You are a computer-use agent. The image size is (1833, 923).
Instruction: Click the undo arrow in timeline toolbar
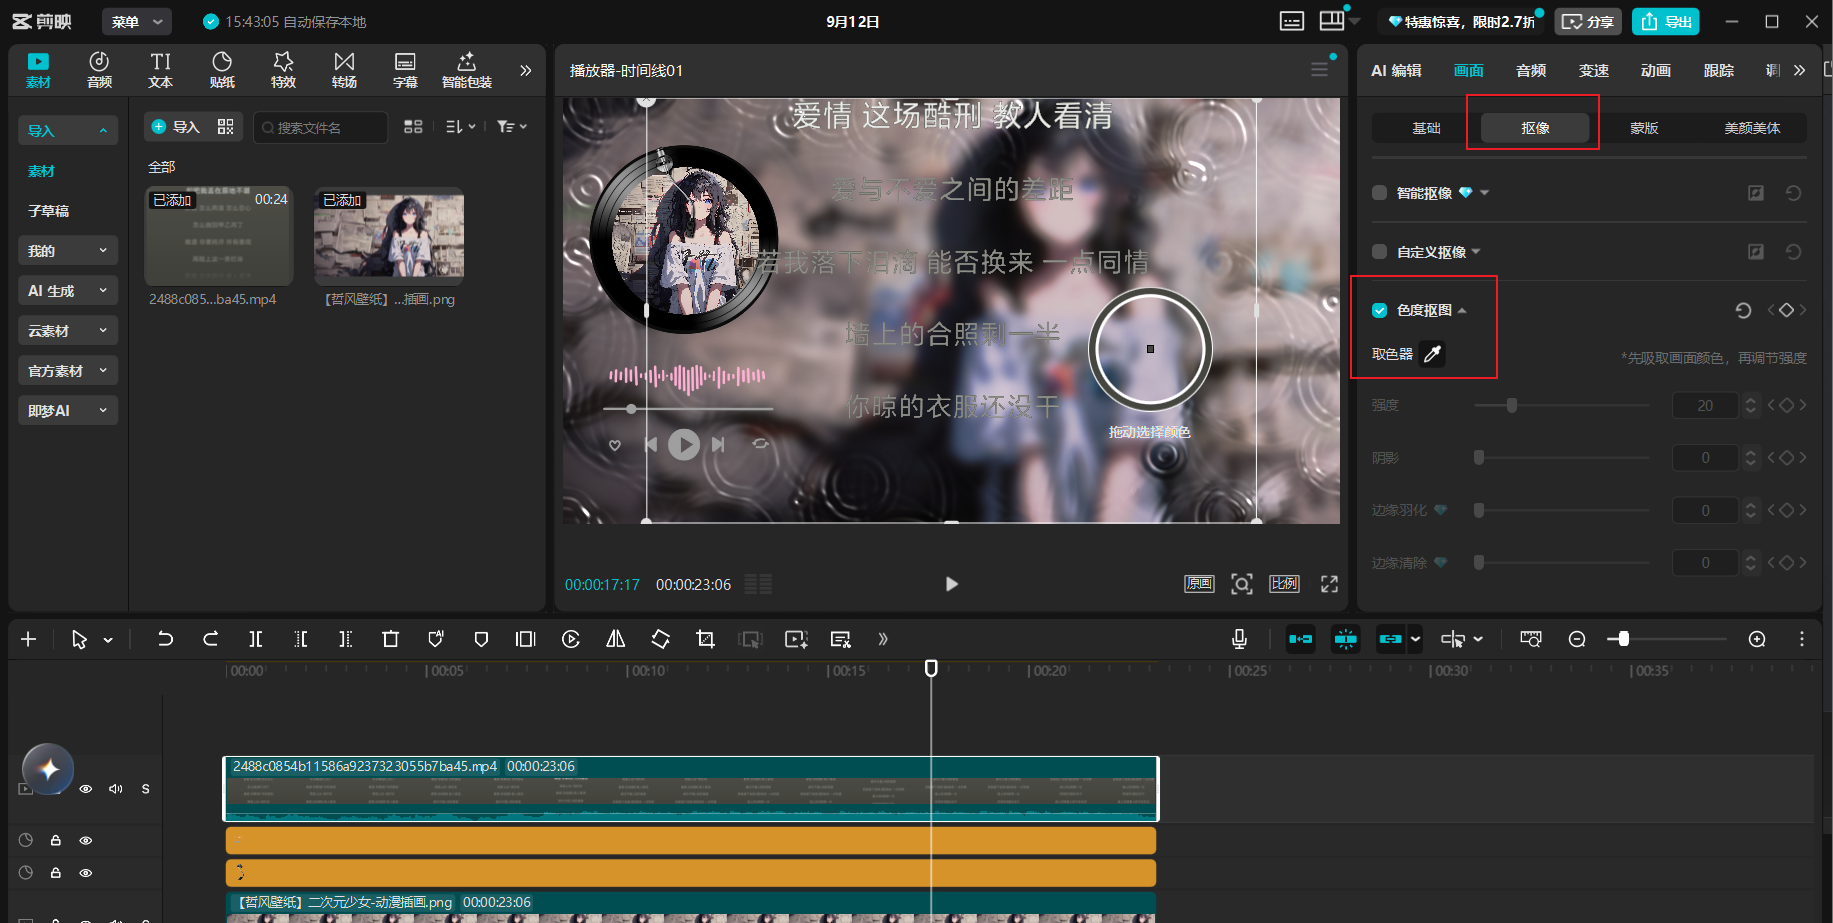165,639
